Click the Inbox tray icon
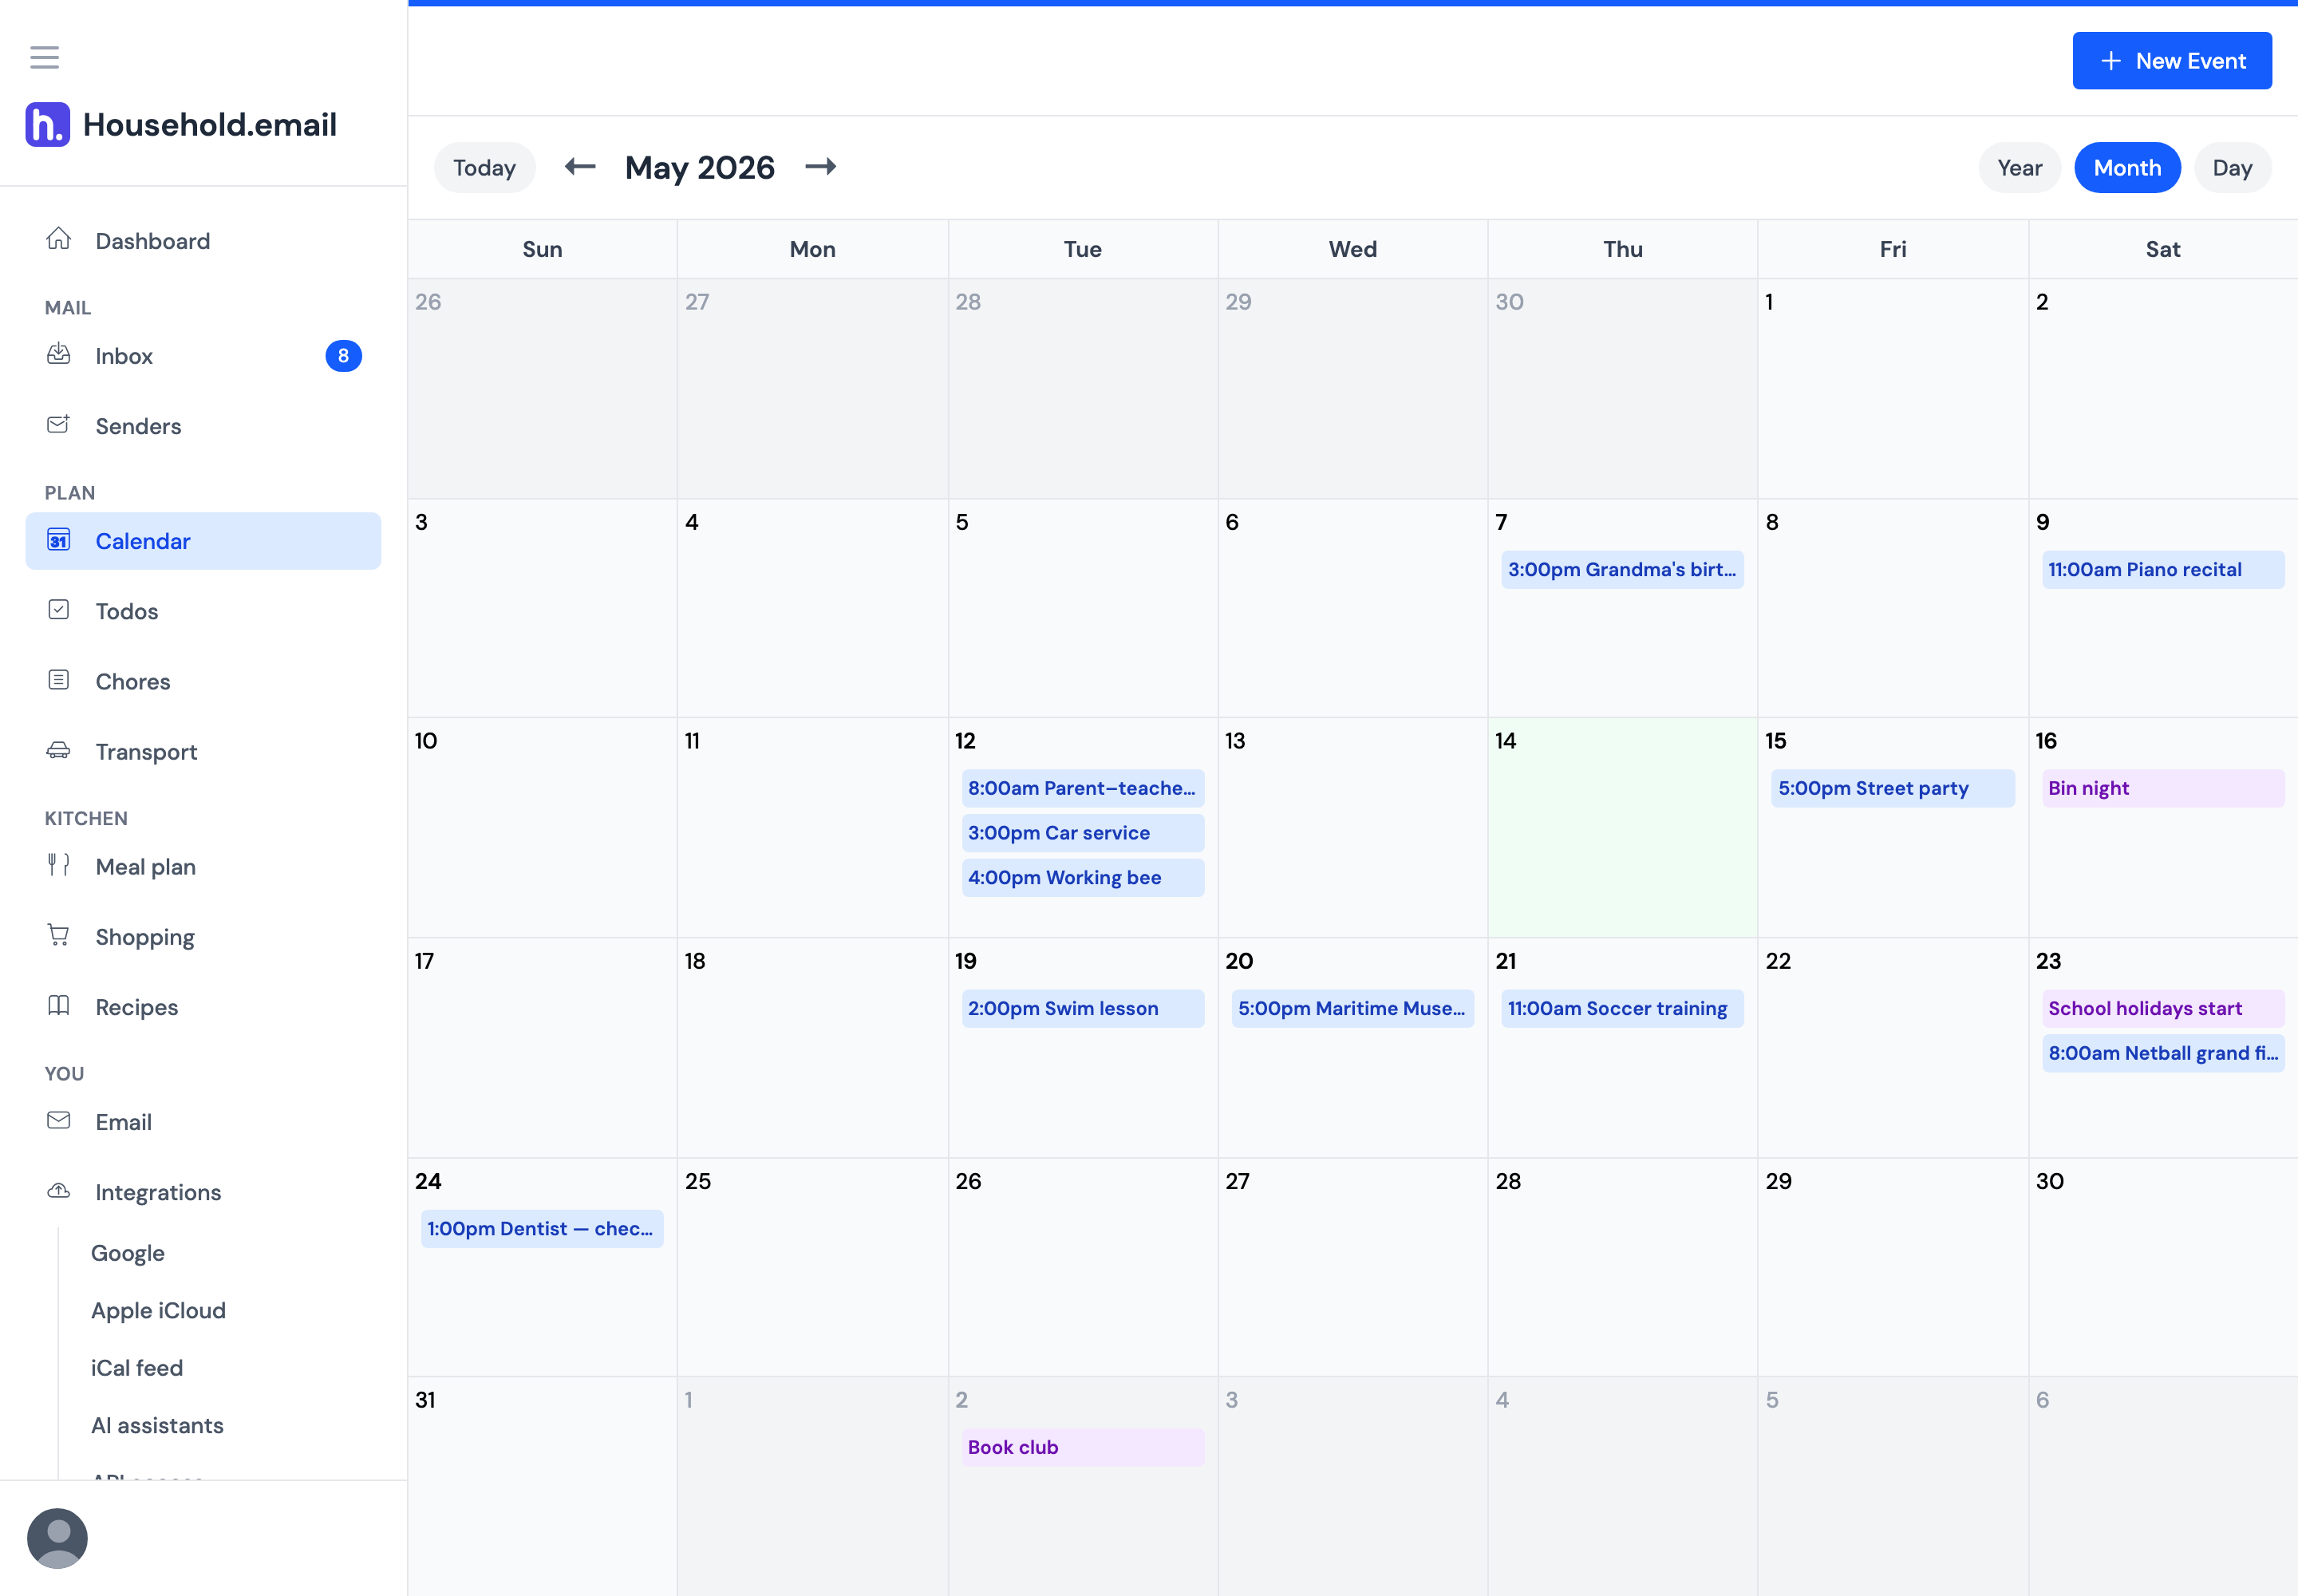 pos(59,354)
